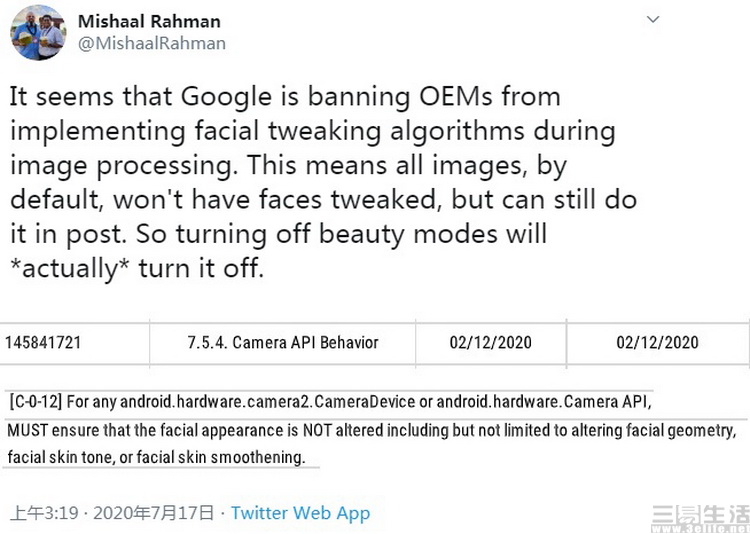
Task: Click the bug ID 145841721 cell
Action: pos(44,343)
